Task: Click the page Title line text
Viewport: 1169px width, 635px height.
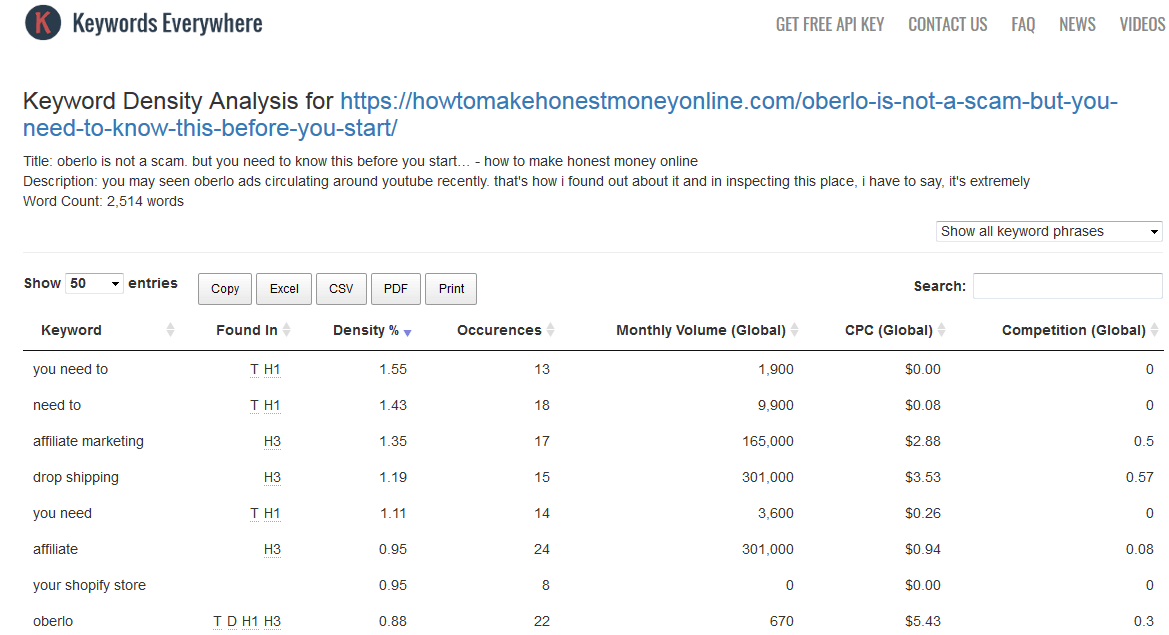Action: coord(360,161)
